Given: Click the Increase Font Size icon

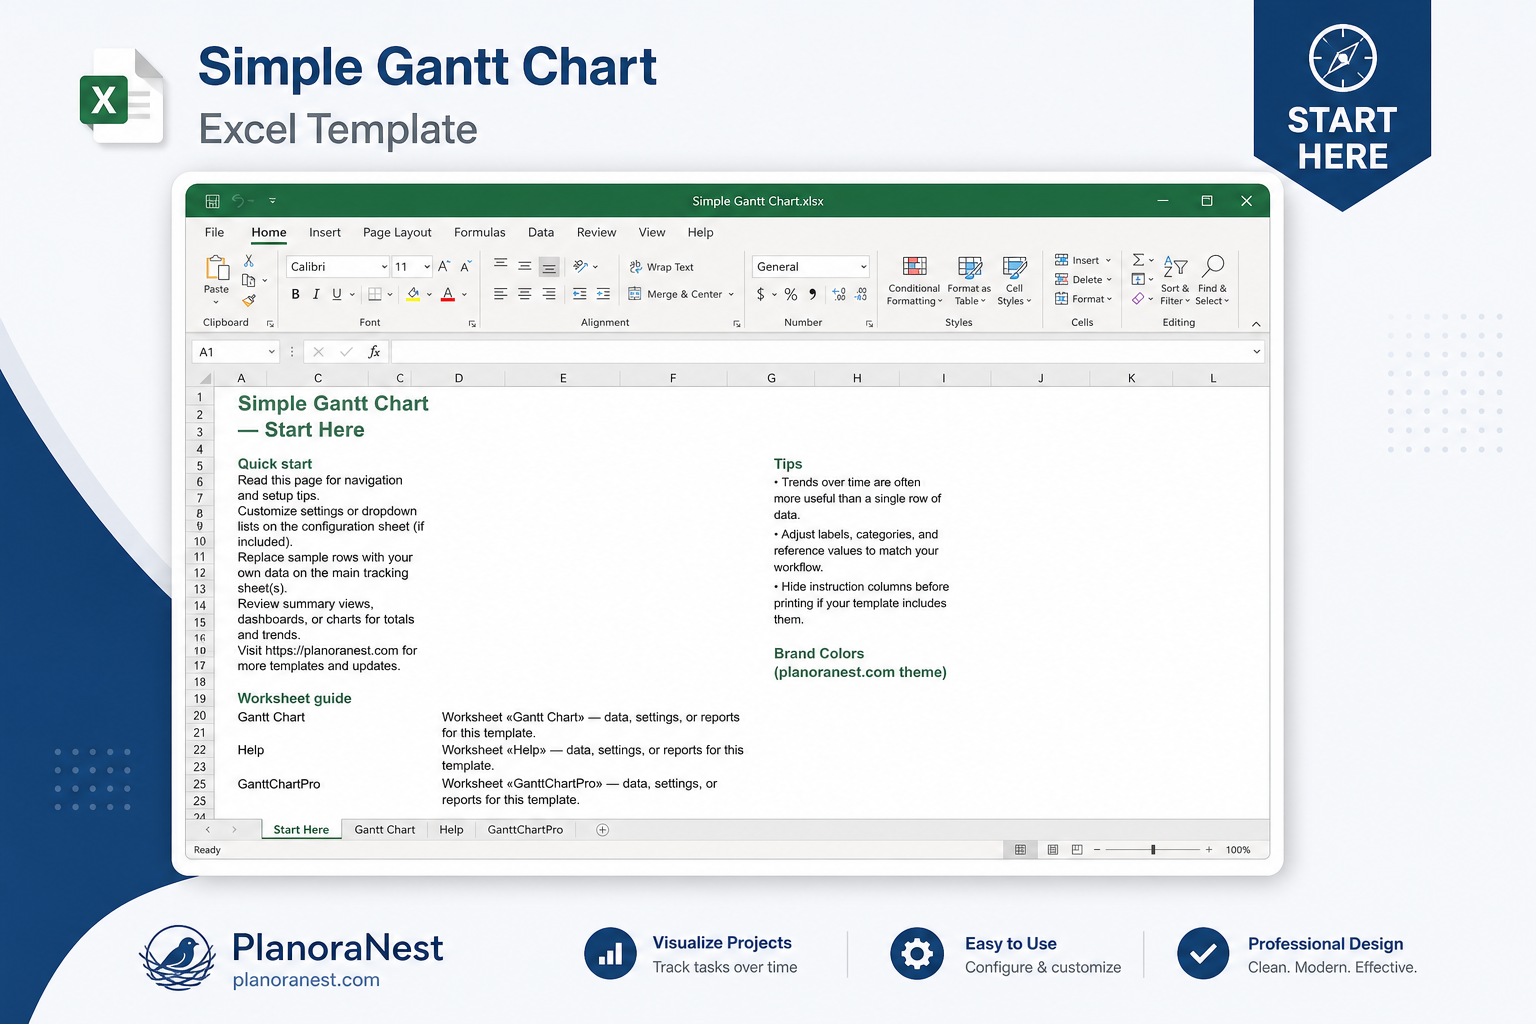Looking at the screenshot, I should coord(444,266).
